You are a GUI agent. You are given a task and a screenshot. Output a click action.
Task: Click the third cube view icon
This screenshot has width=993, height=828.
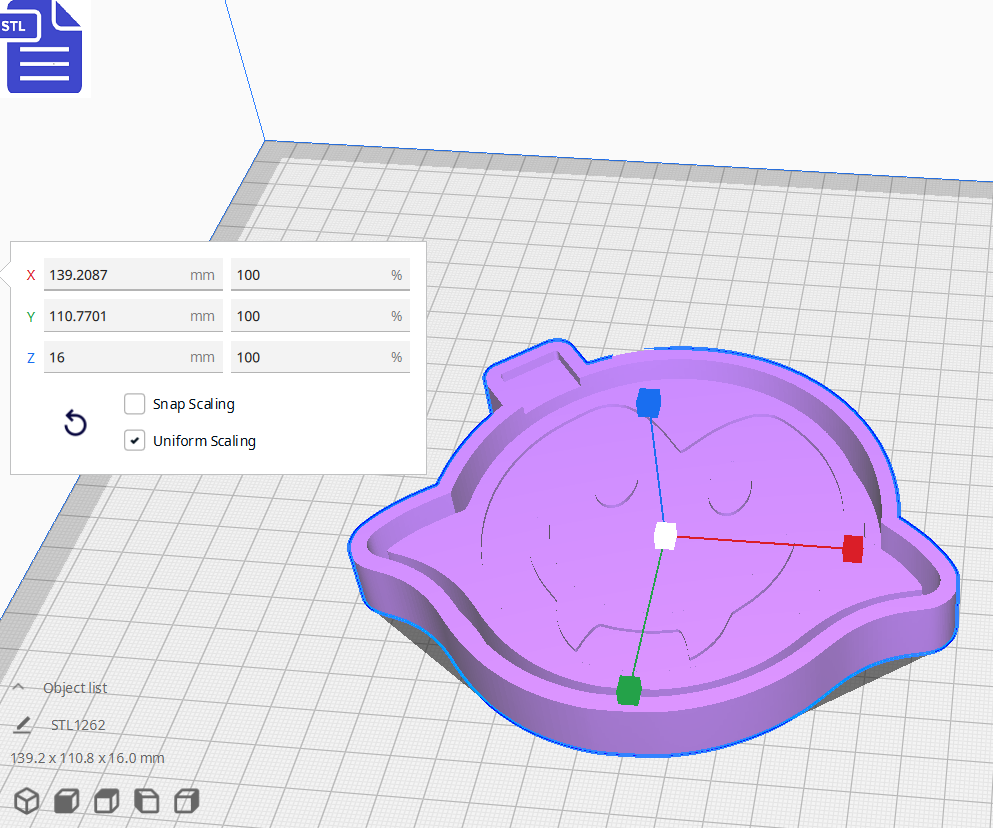[x=105, y=800]
